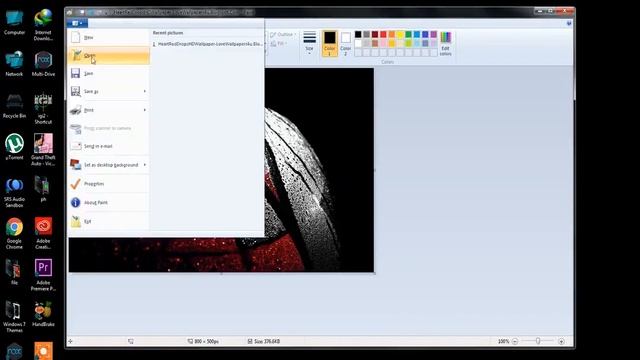Open the Size line thickness dropdown
640x360 pixels.
309,43
